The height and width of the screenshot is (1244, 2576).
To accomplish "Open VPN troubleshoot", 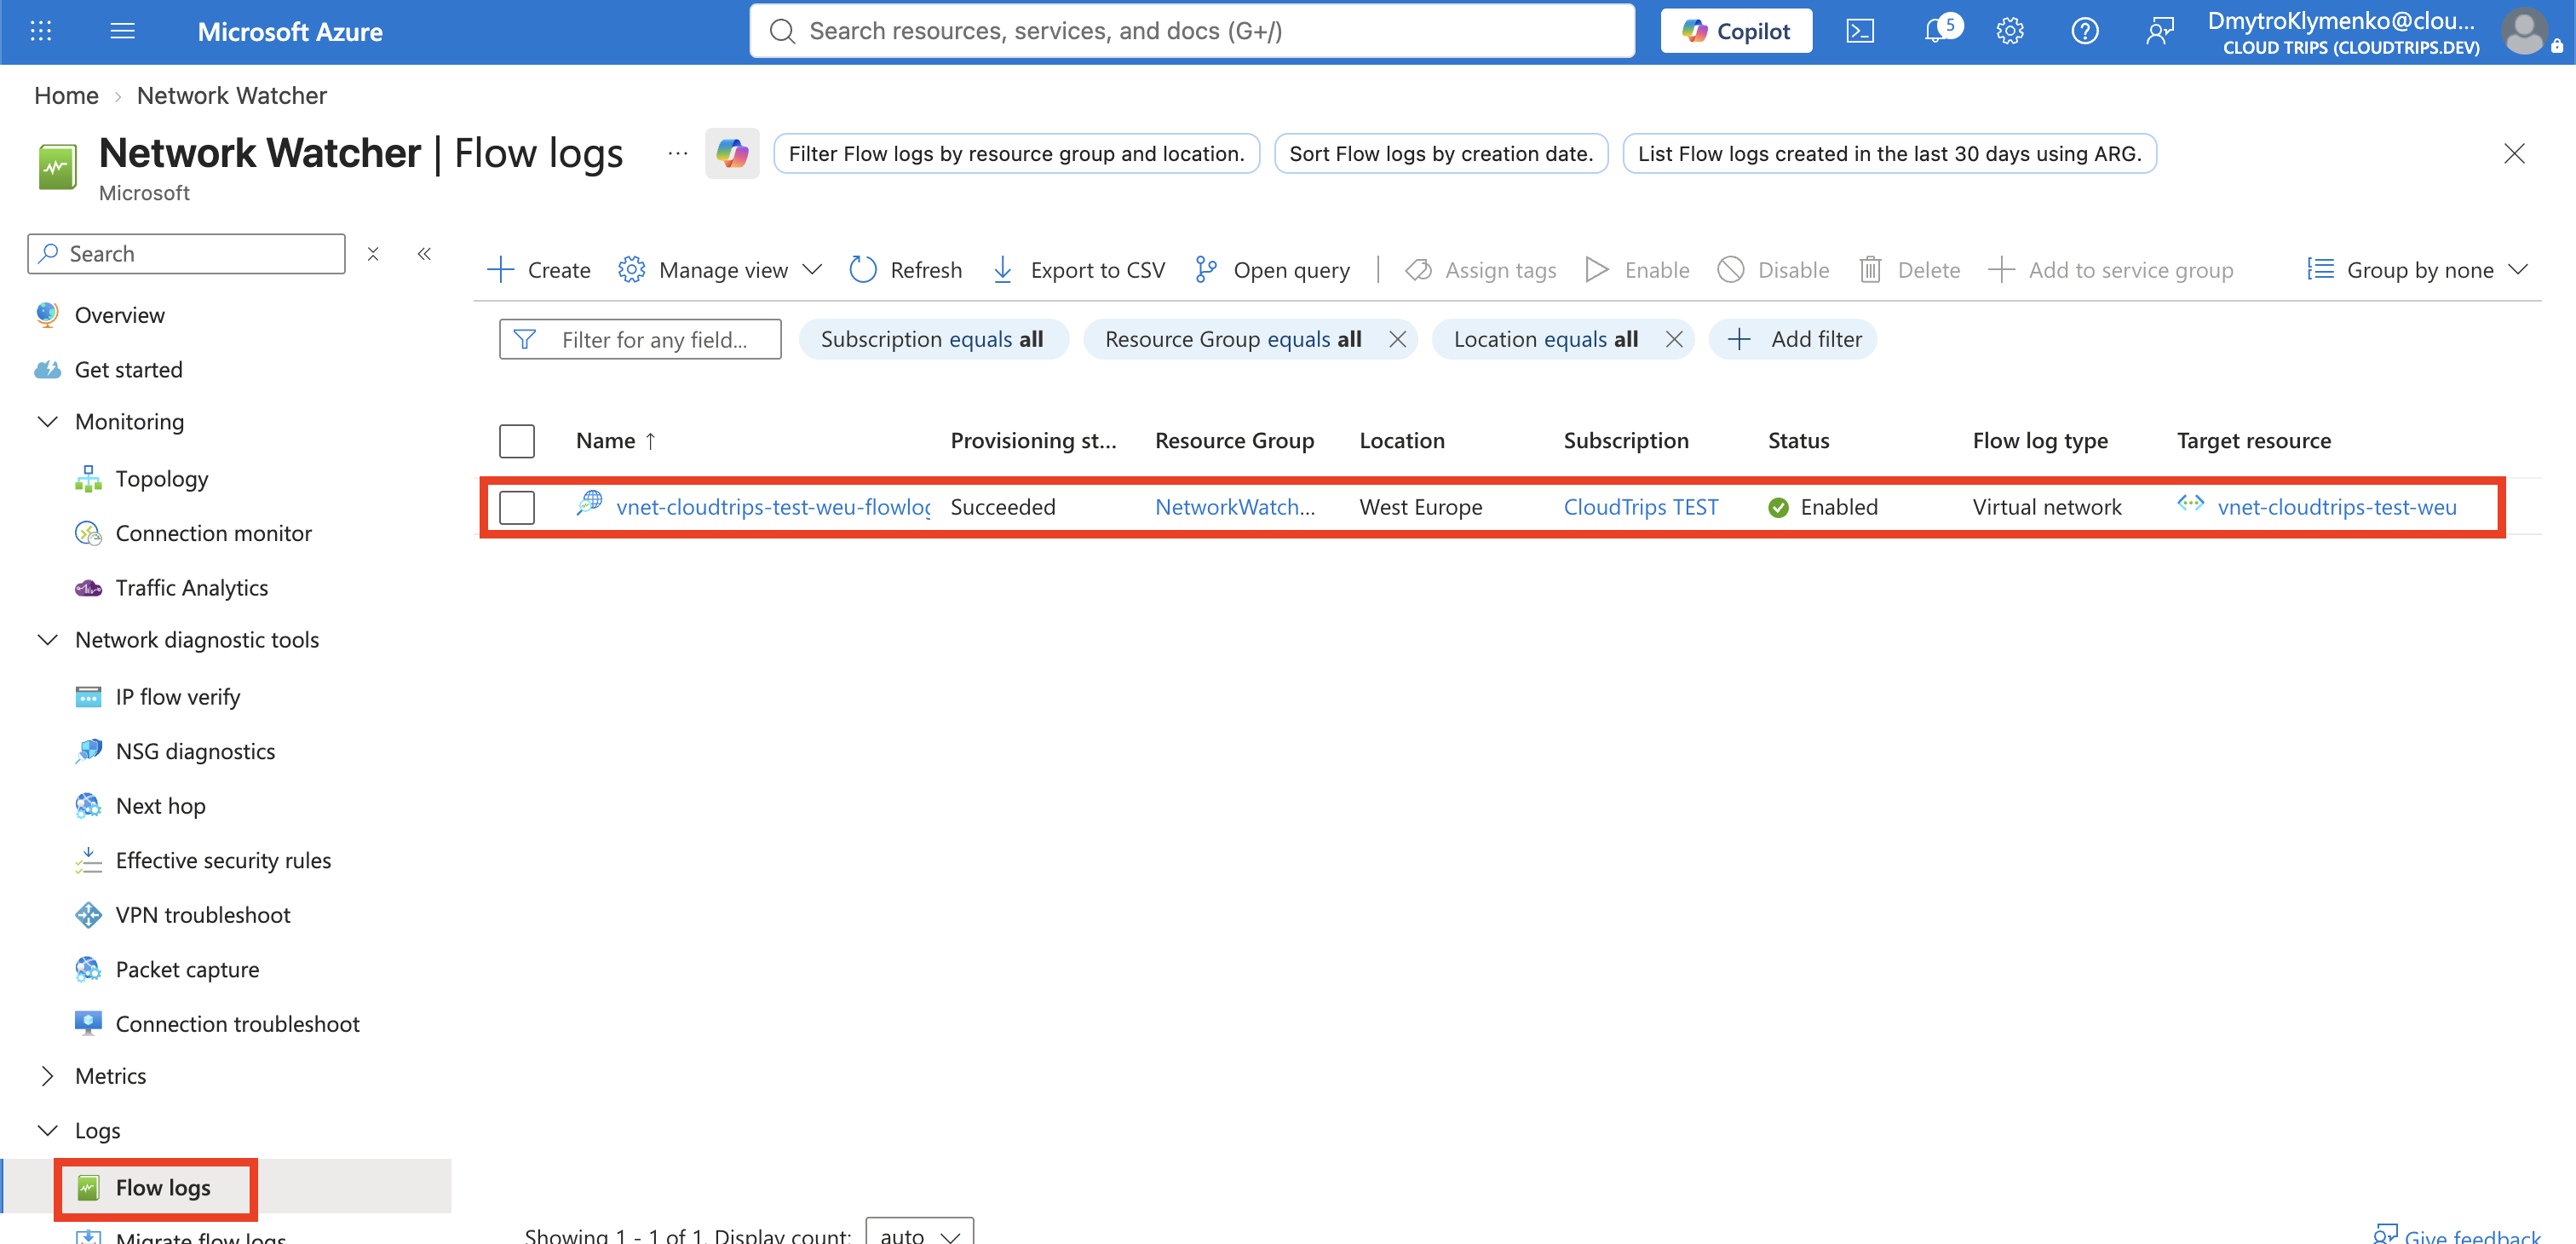I will [202, 915].
